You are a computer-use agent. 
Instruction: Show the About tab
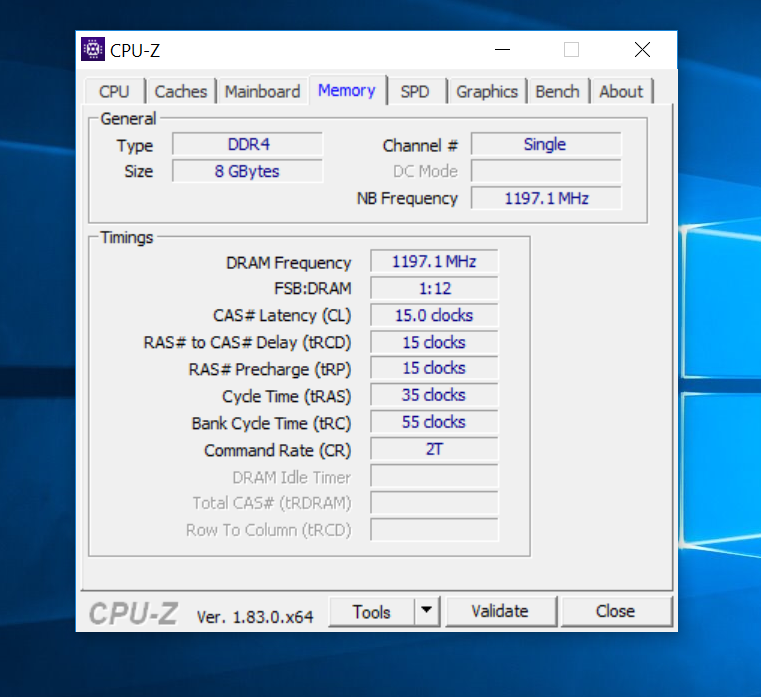621,92
